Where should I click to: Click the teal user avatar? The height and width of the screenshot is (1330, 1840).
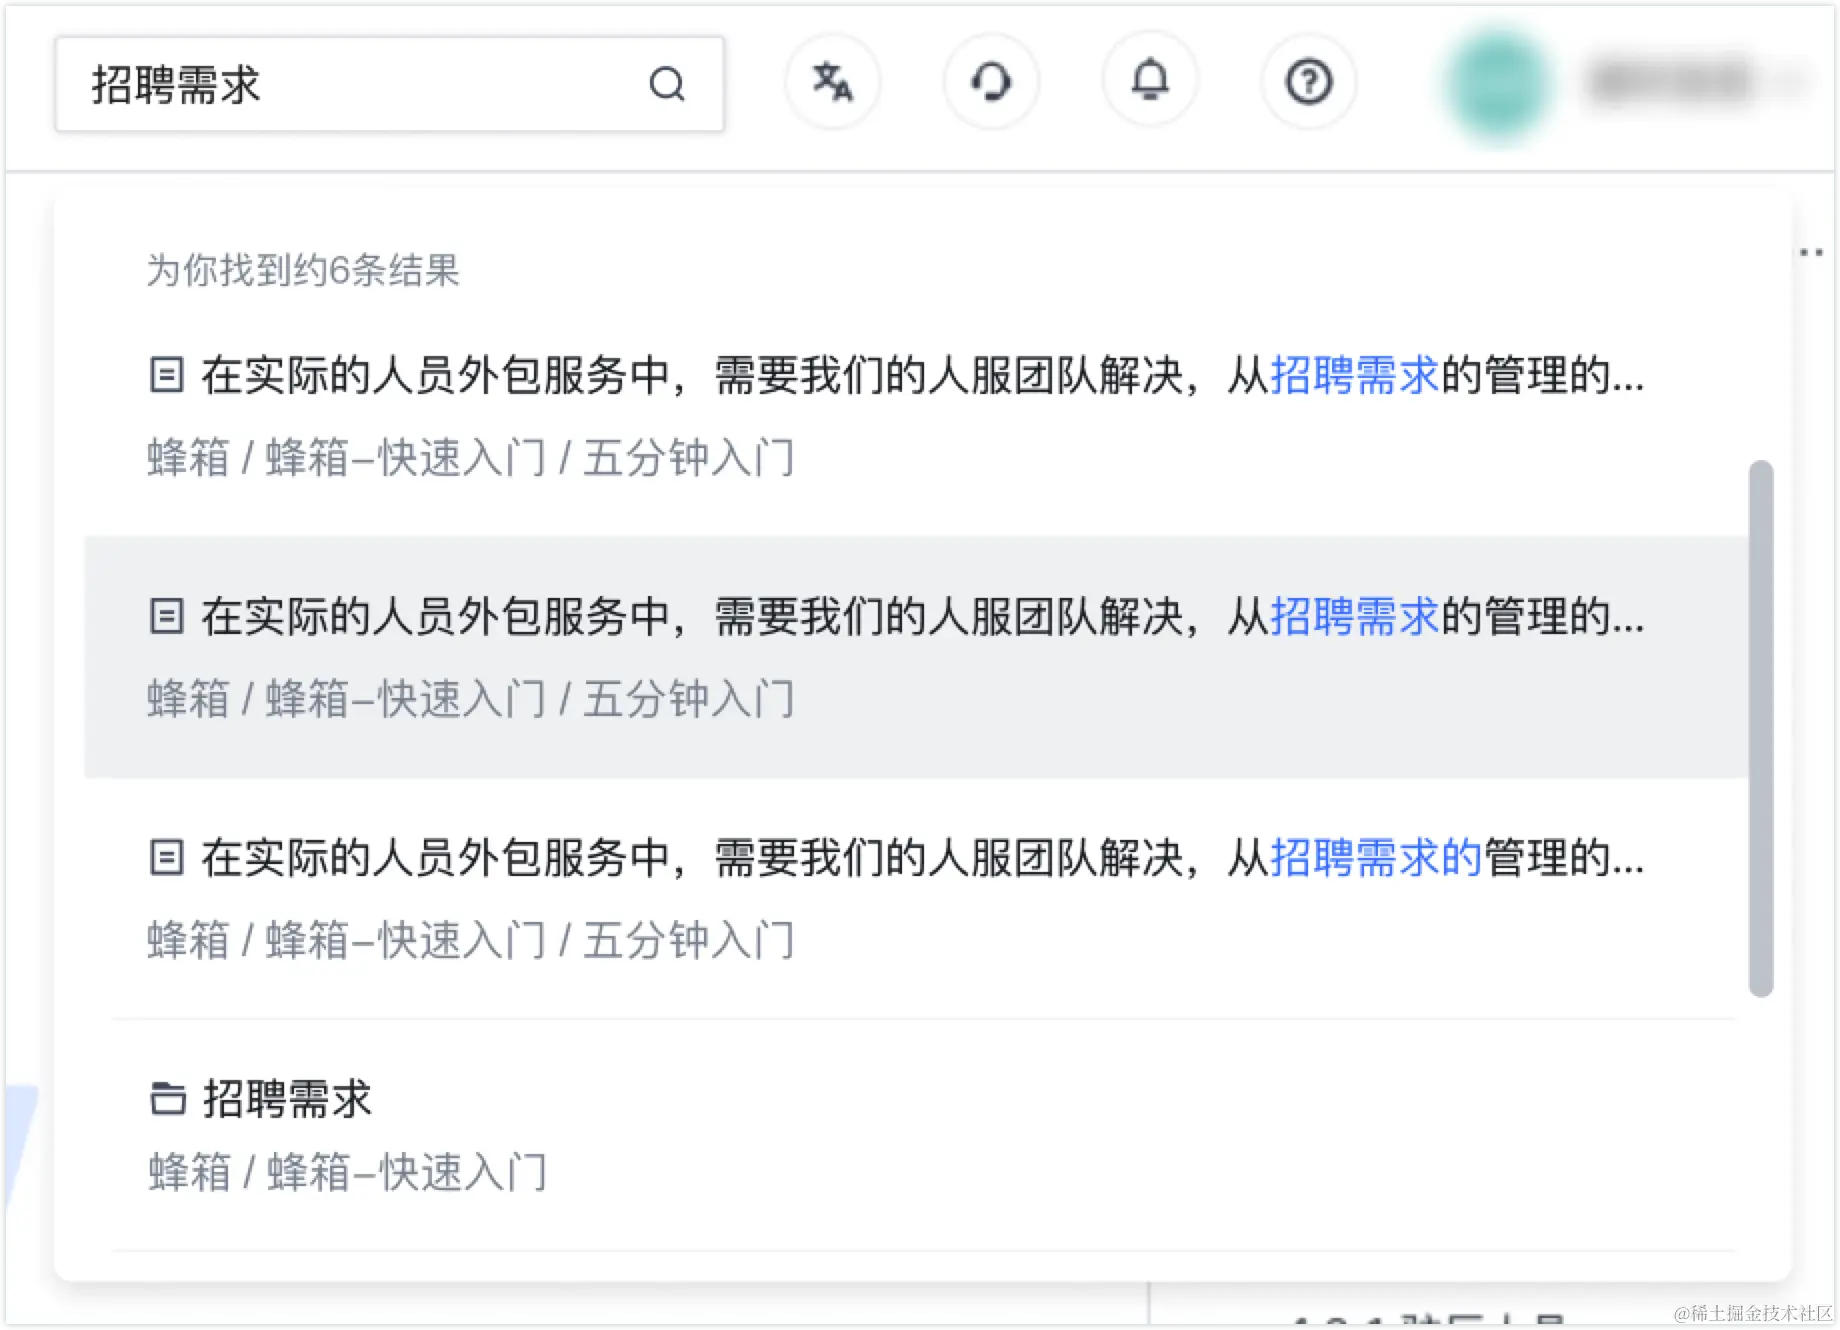(1498, 85)
